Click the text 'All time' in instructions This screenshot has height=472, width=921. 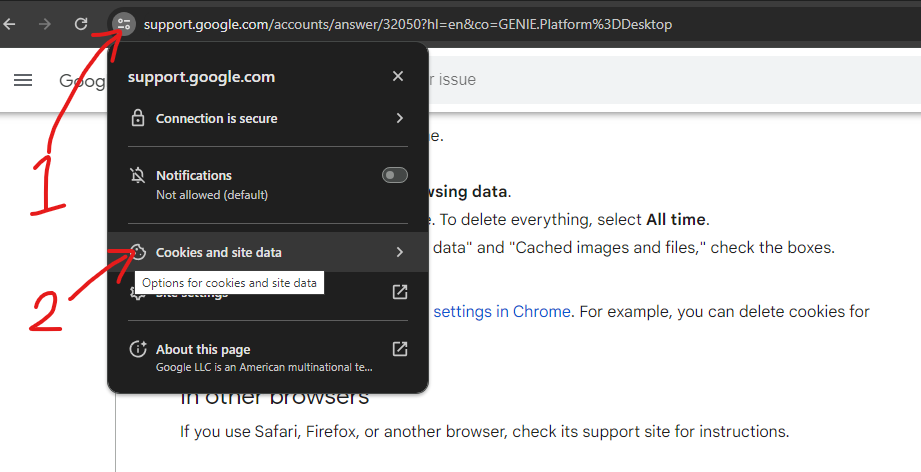tap(675, 220)
